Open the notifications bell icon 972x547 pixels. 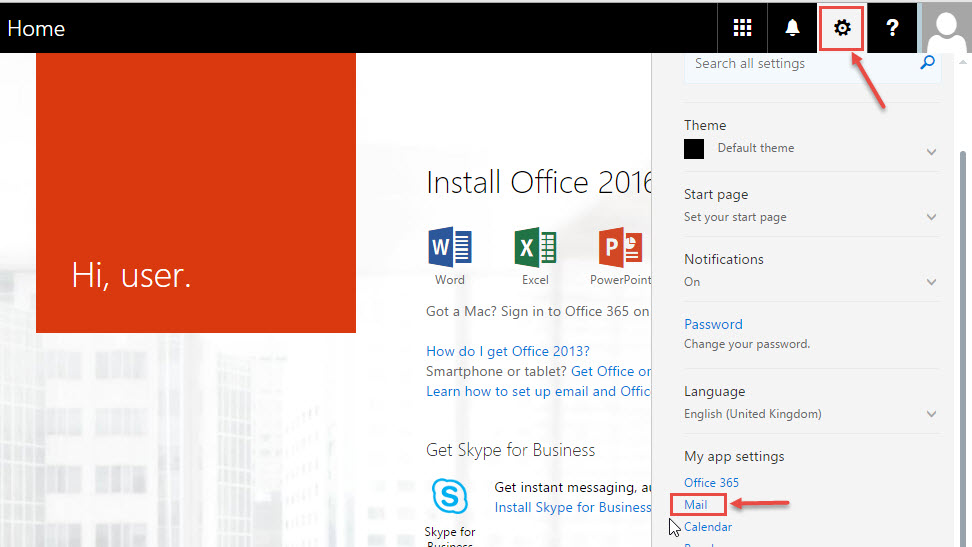[792, 28]
